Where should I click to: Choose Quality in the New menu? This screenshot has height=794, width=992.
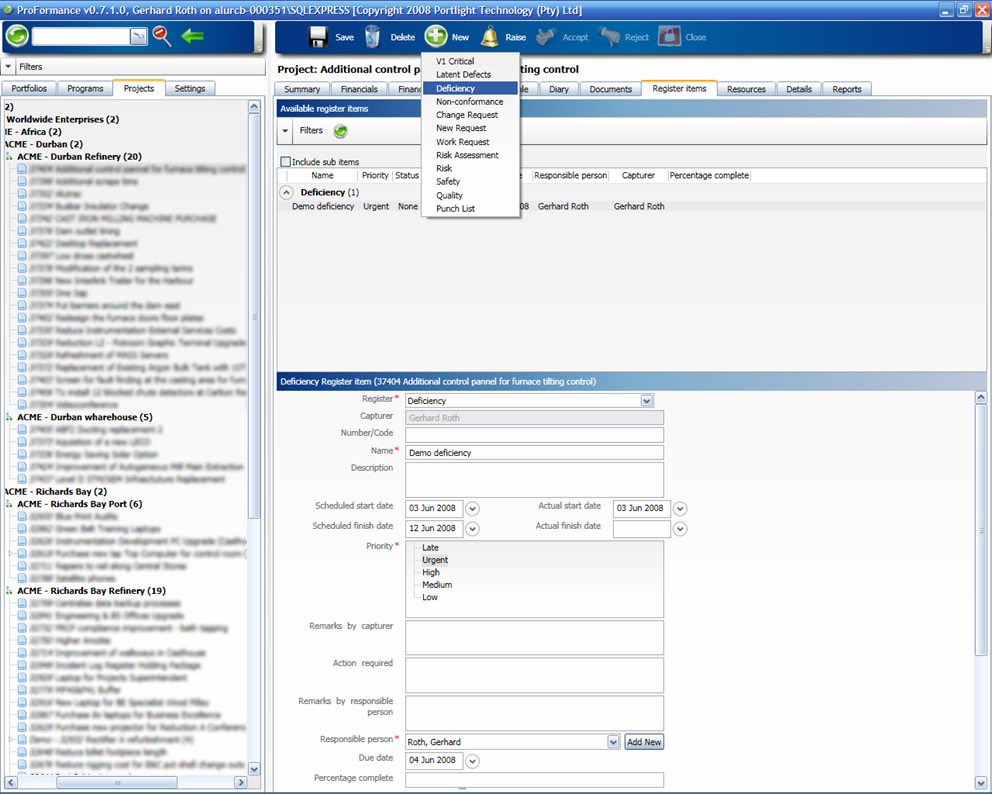click(449, 195)
